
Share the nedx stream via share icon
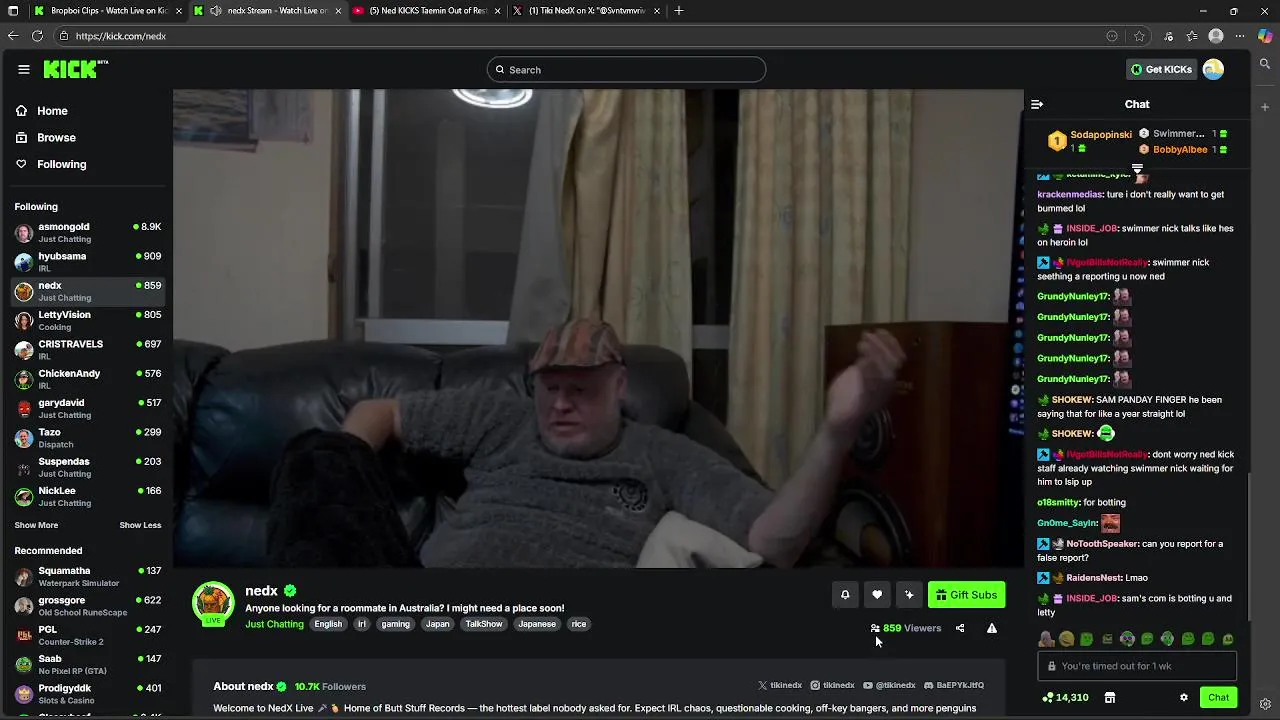960,628
